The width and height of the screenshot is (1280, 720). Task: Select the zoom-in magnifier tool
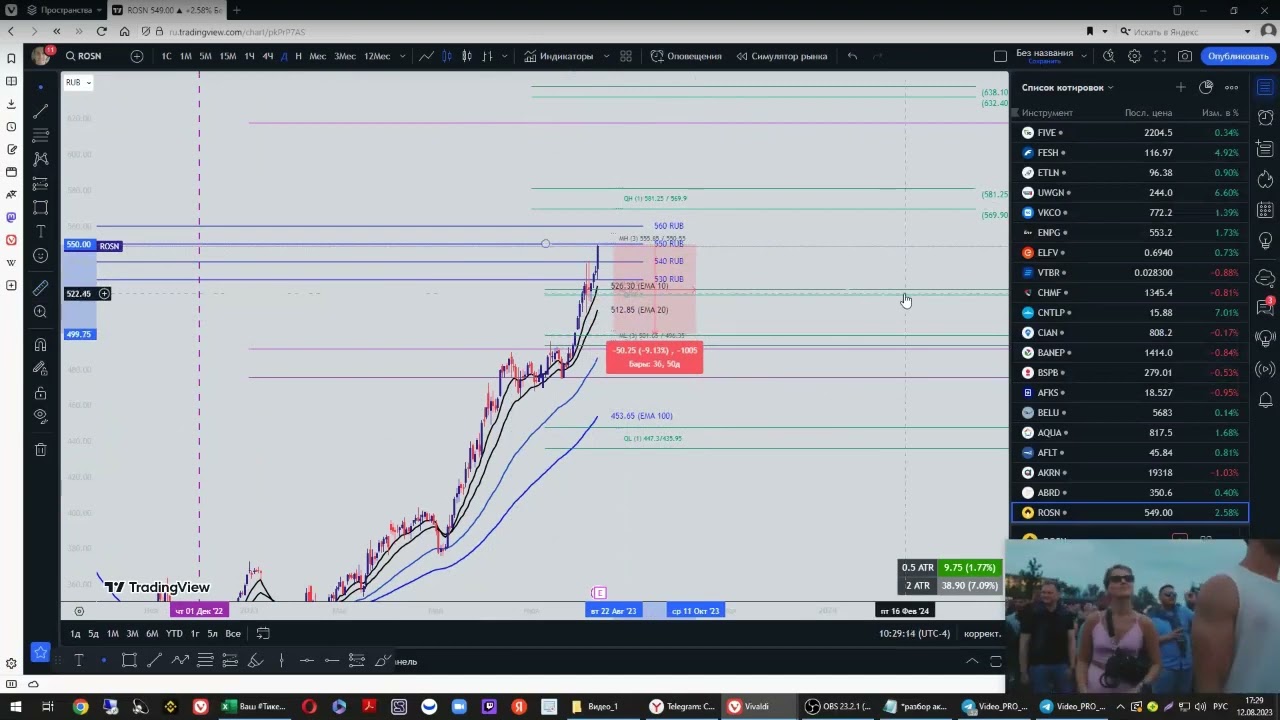[x=40, y=312]
